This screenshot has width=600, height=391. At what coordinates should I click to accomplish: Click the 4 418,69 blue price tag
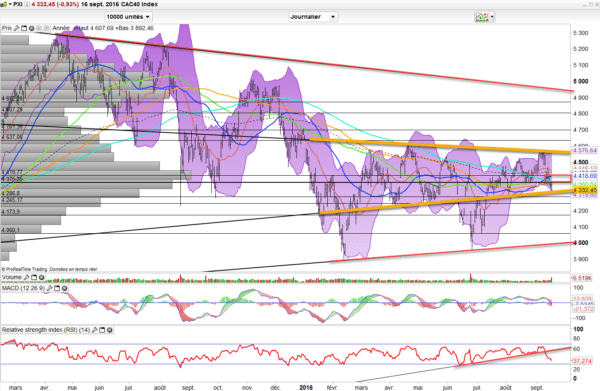tap(585, 176)
